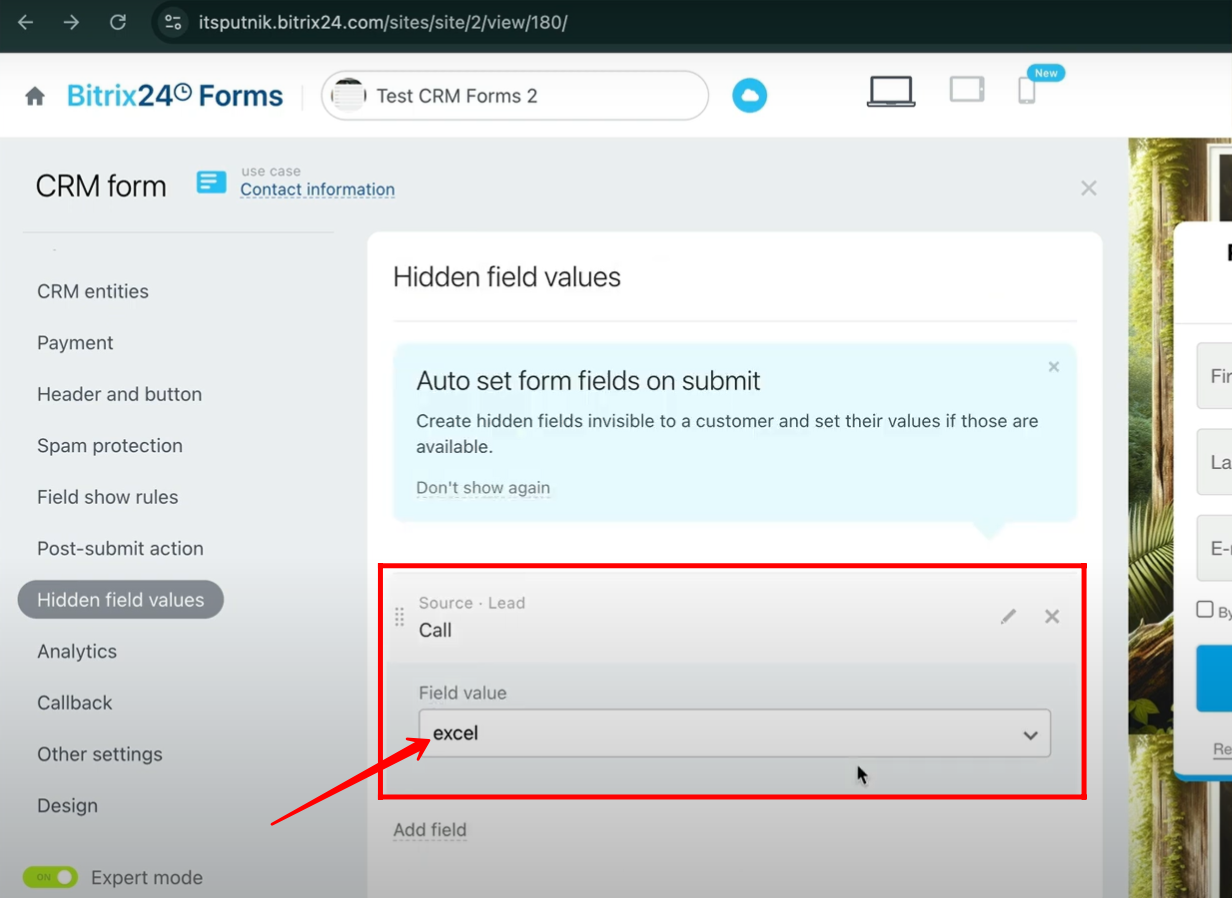Viewport: 1232px width, 898px height.
Task: Go to home via the house icon
Action: point(35,96)
